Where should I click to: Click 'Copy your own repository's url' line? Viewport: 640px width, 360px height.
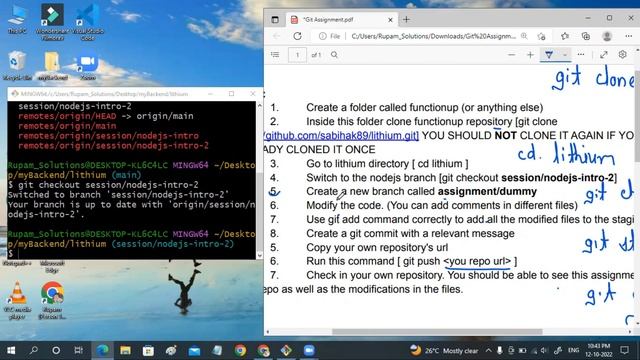tap(377, 247)
